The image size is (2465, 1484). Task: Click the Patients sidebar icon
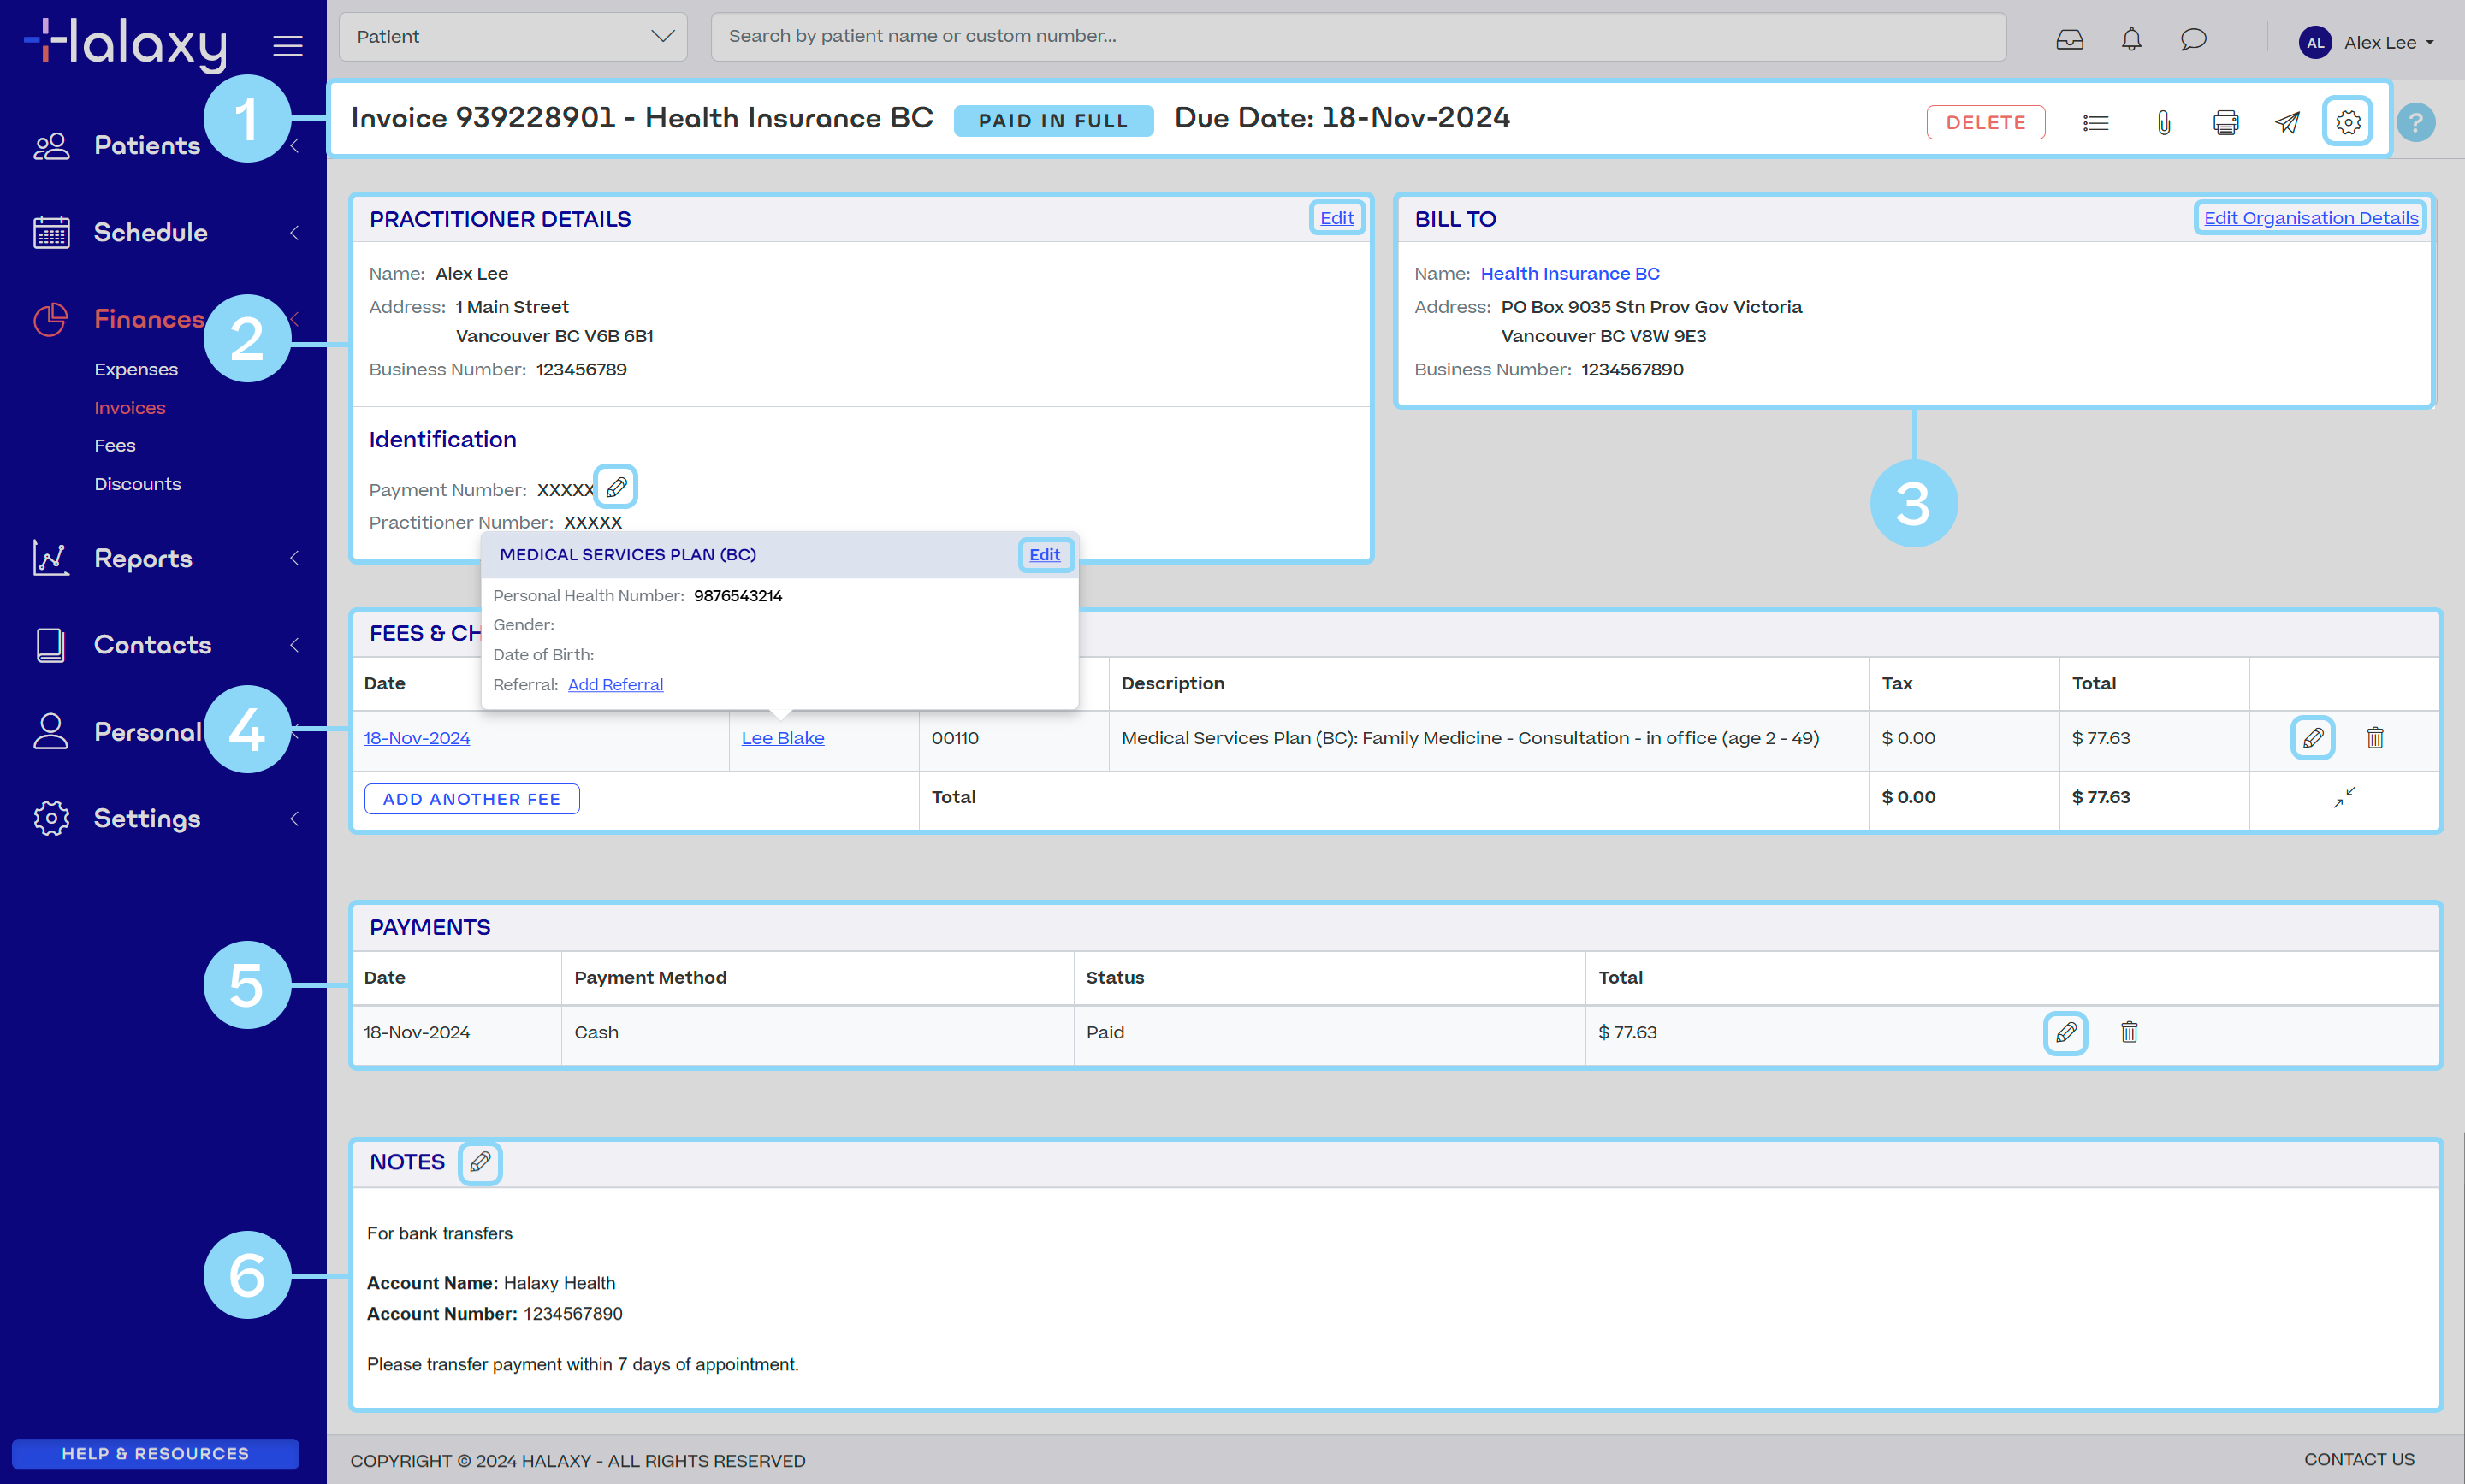click(51, 146)
